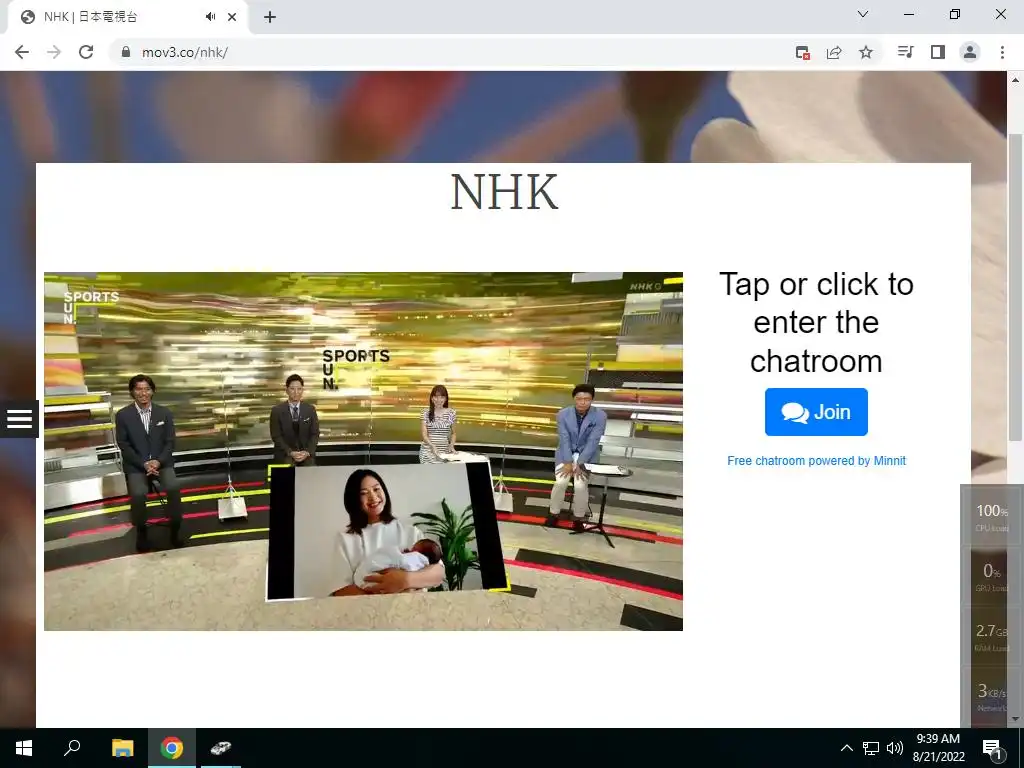This screenshot has height=768, width=1024.
Task: Click the NHK live video player
Action: pyautogui.click(x=363, y=451)
